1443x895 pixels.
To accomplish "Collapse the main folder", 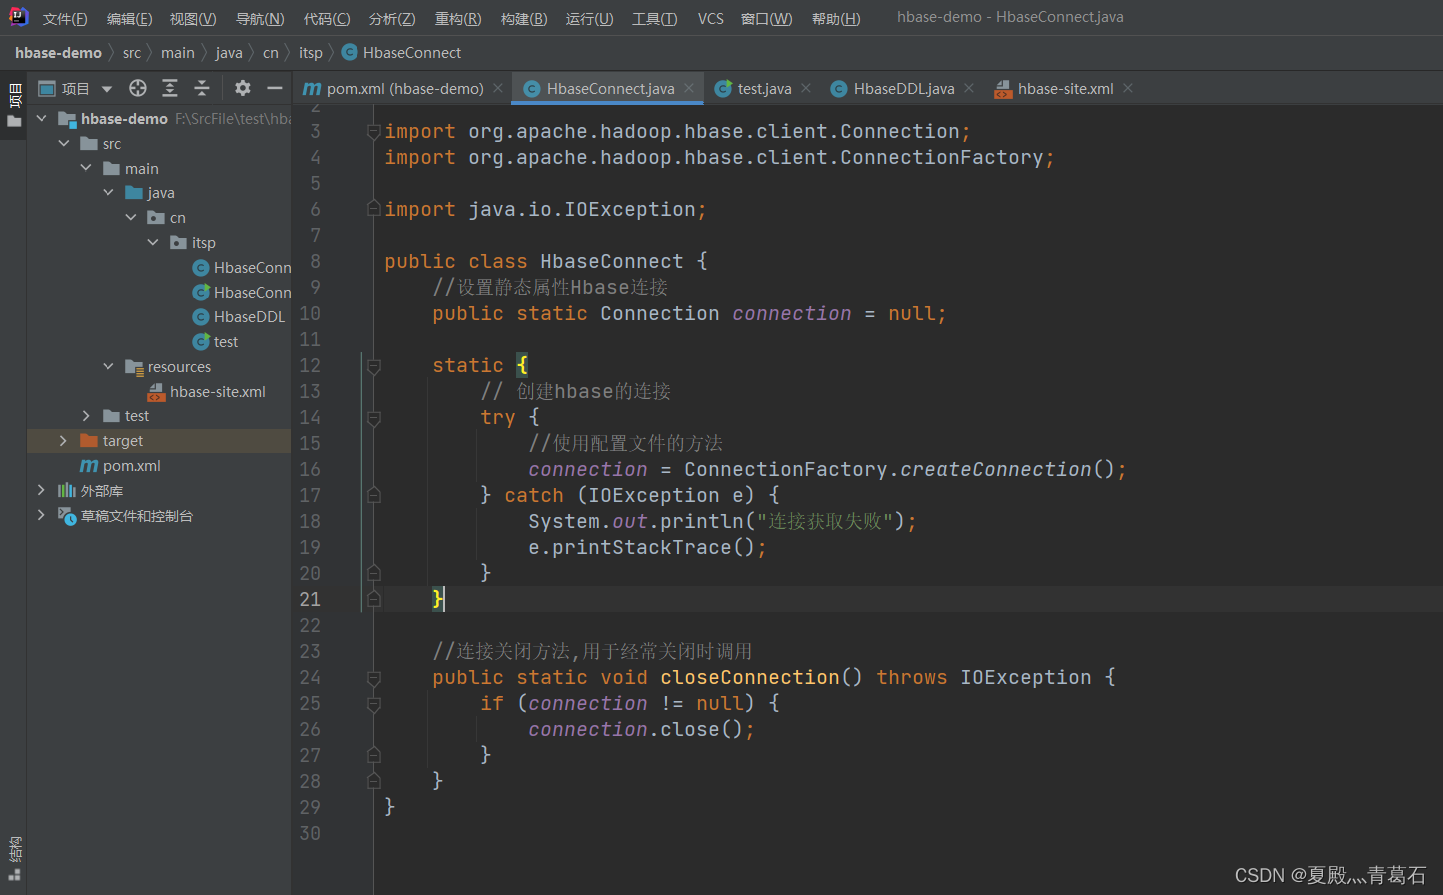I will point(86,168).
